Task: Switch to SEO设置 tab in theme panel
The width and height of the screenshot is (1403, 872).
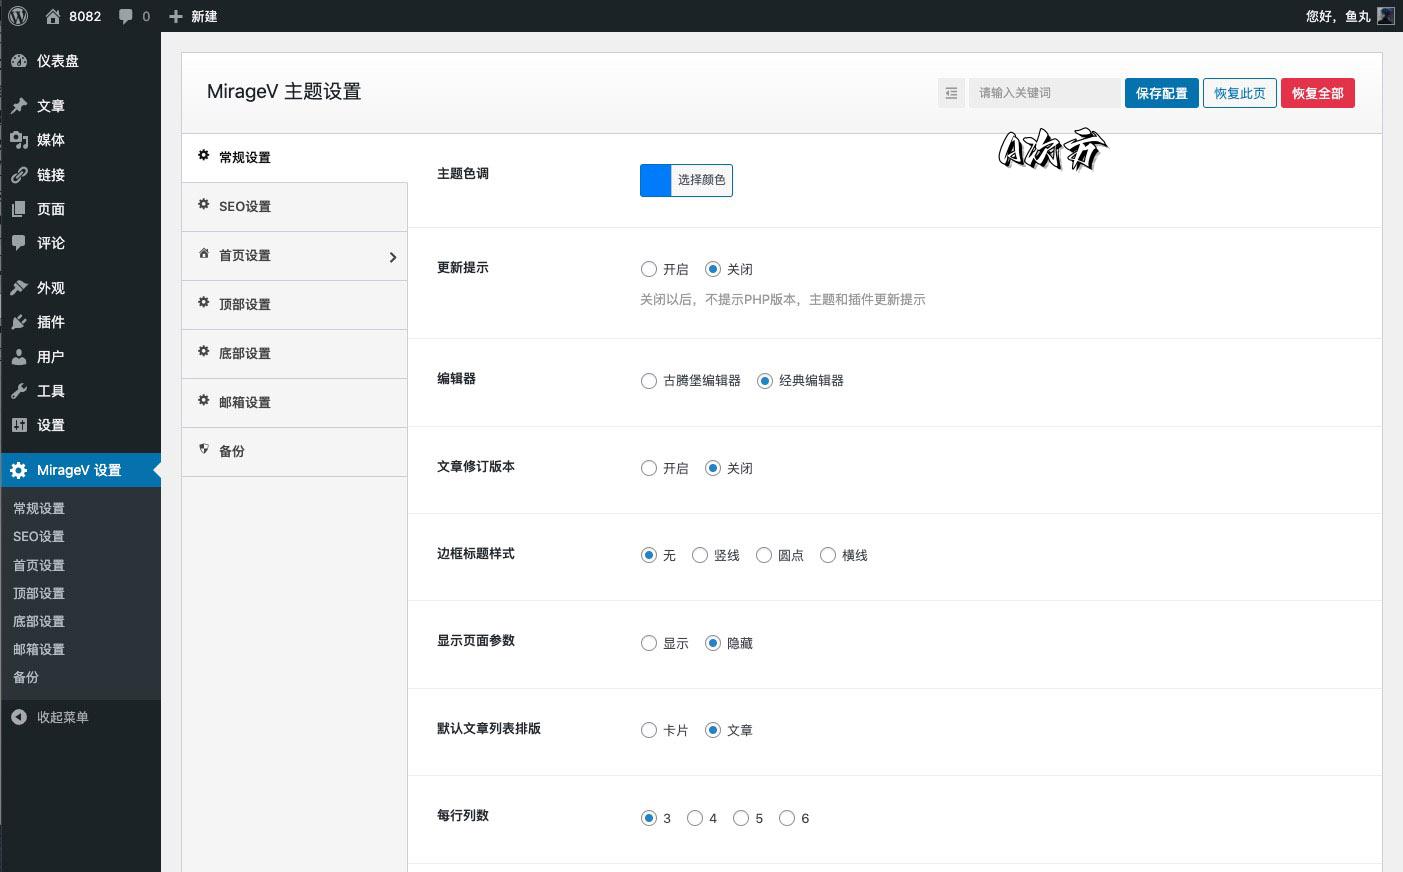Action: click(x=294, y=206)
